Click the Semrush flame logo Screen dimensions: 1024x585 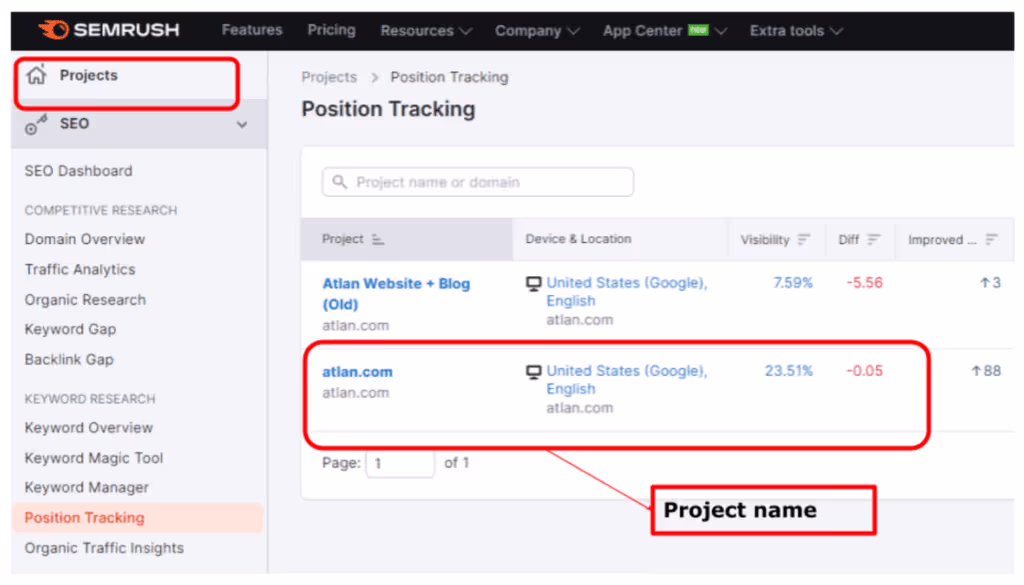point(54,29)
